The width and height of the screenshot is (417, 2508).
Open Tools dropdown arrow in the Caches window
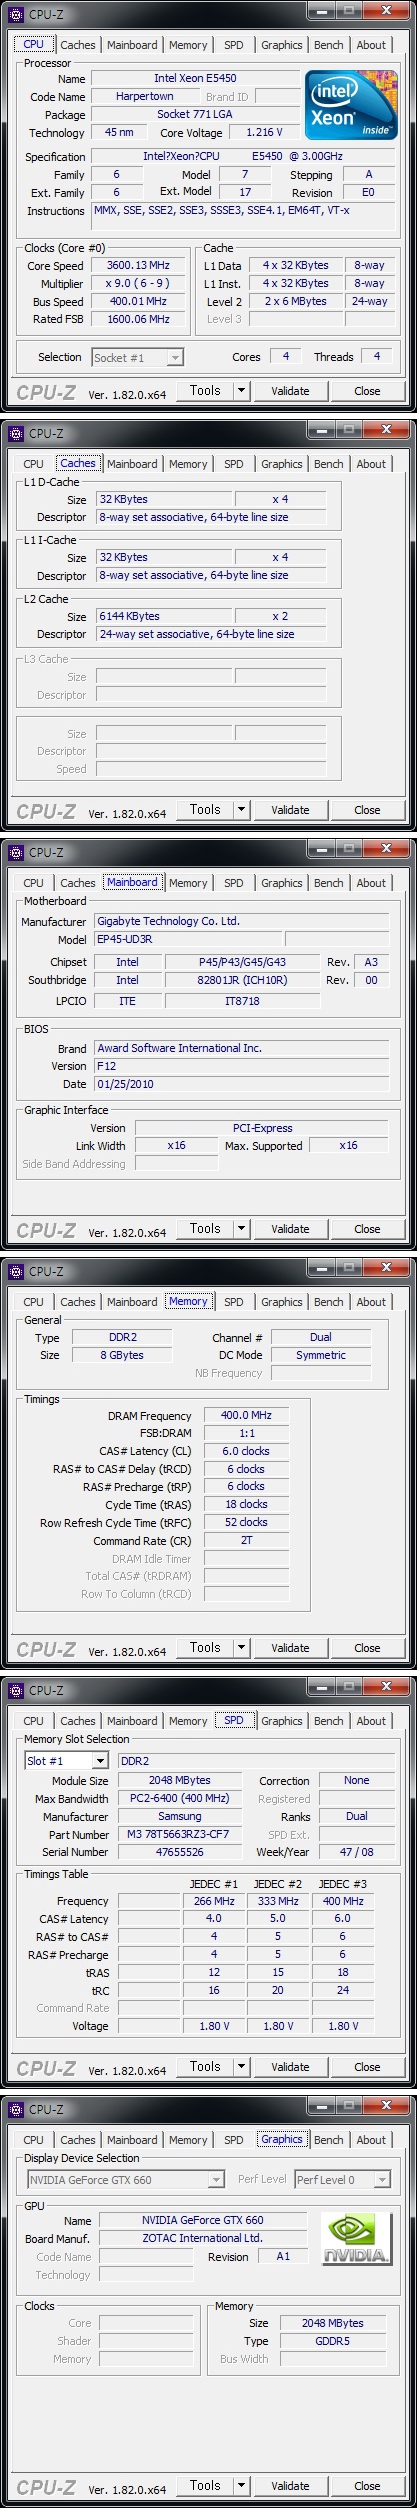pyautogui.click(x=241, y=810)
